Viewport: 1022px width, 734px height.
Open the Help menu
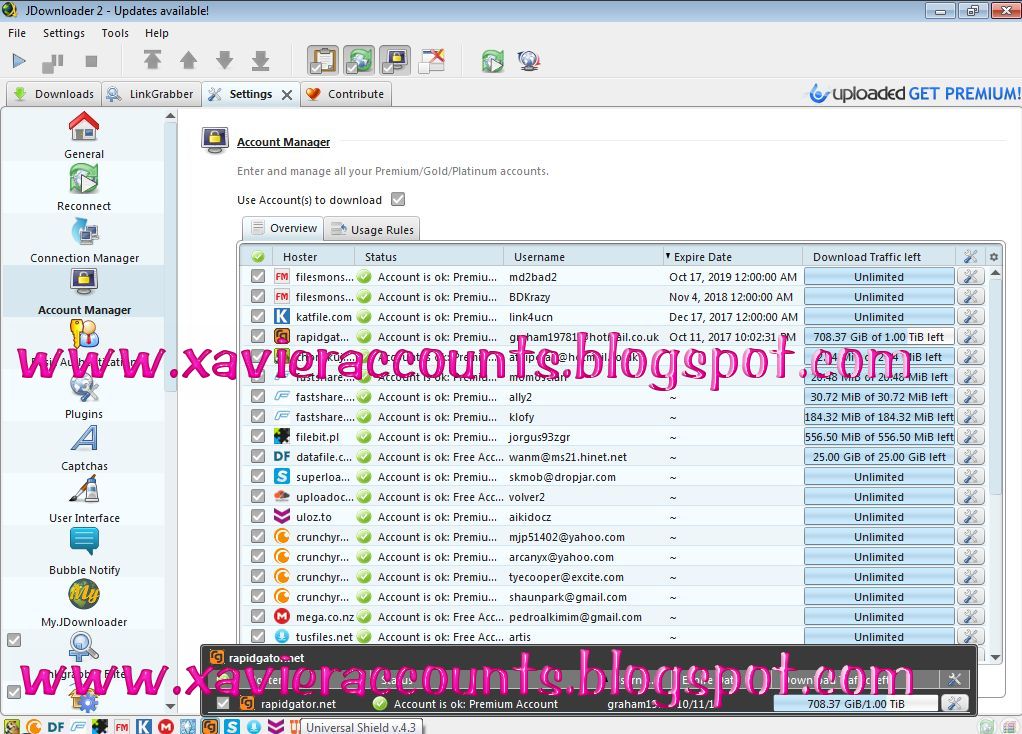tap(156, 33)
